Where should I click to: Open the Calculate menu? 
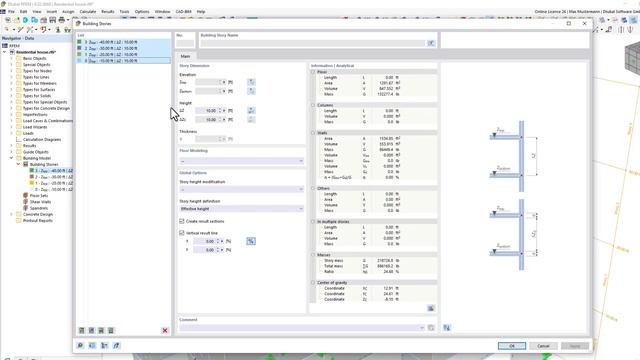88,11
